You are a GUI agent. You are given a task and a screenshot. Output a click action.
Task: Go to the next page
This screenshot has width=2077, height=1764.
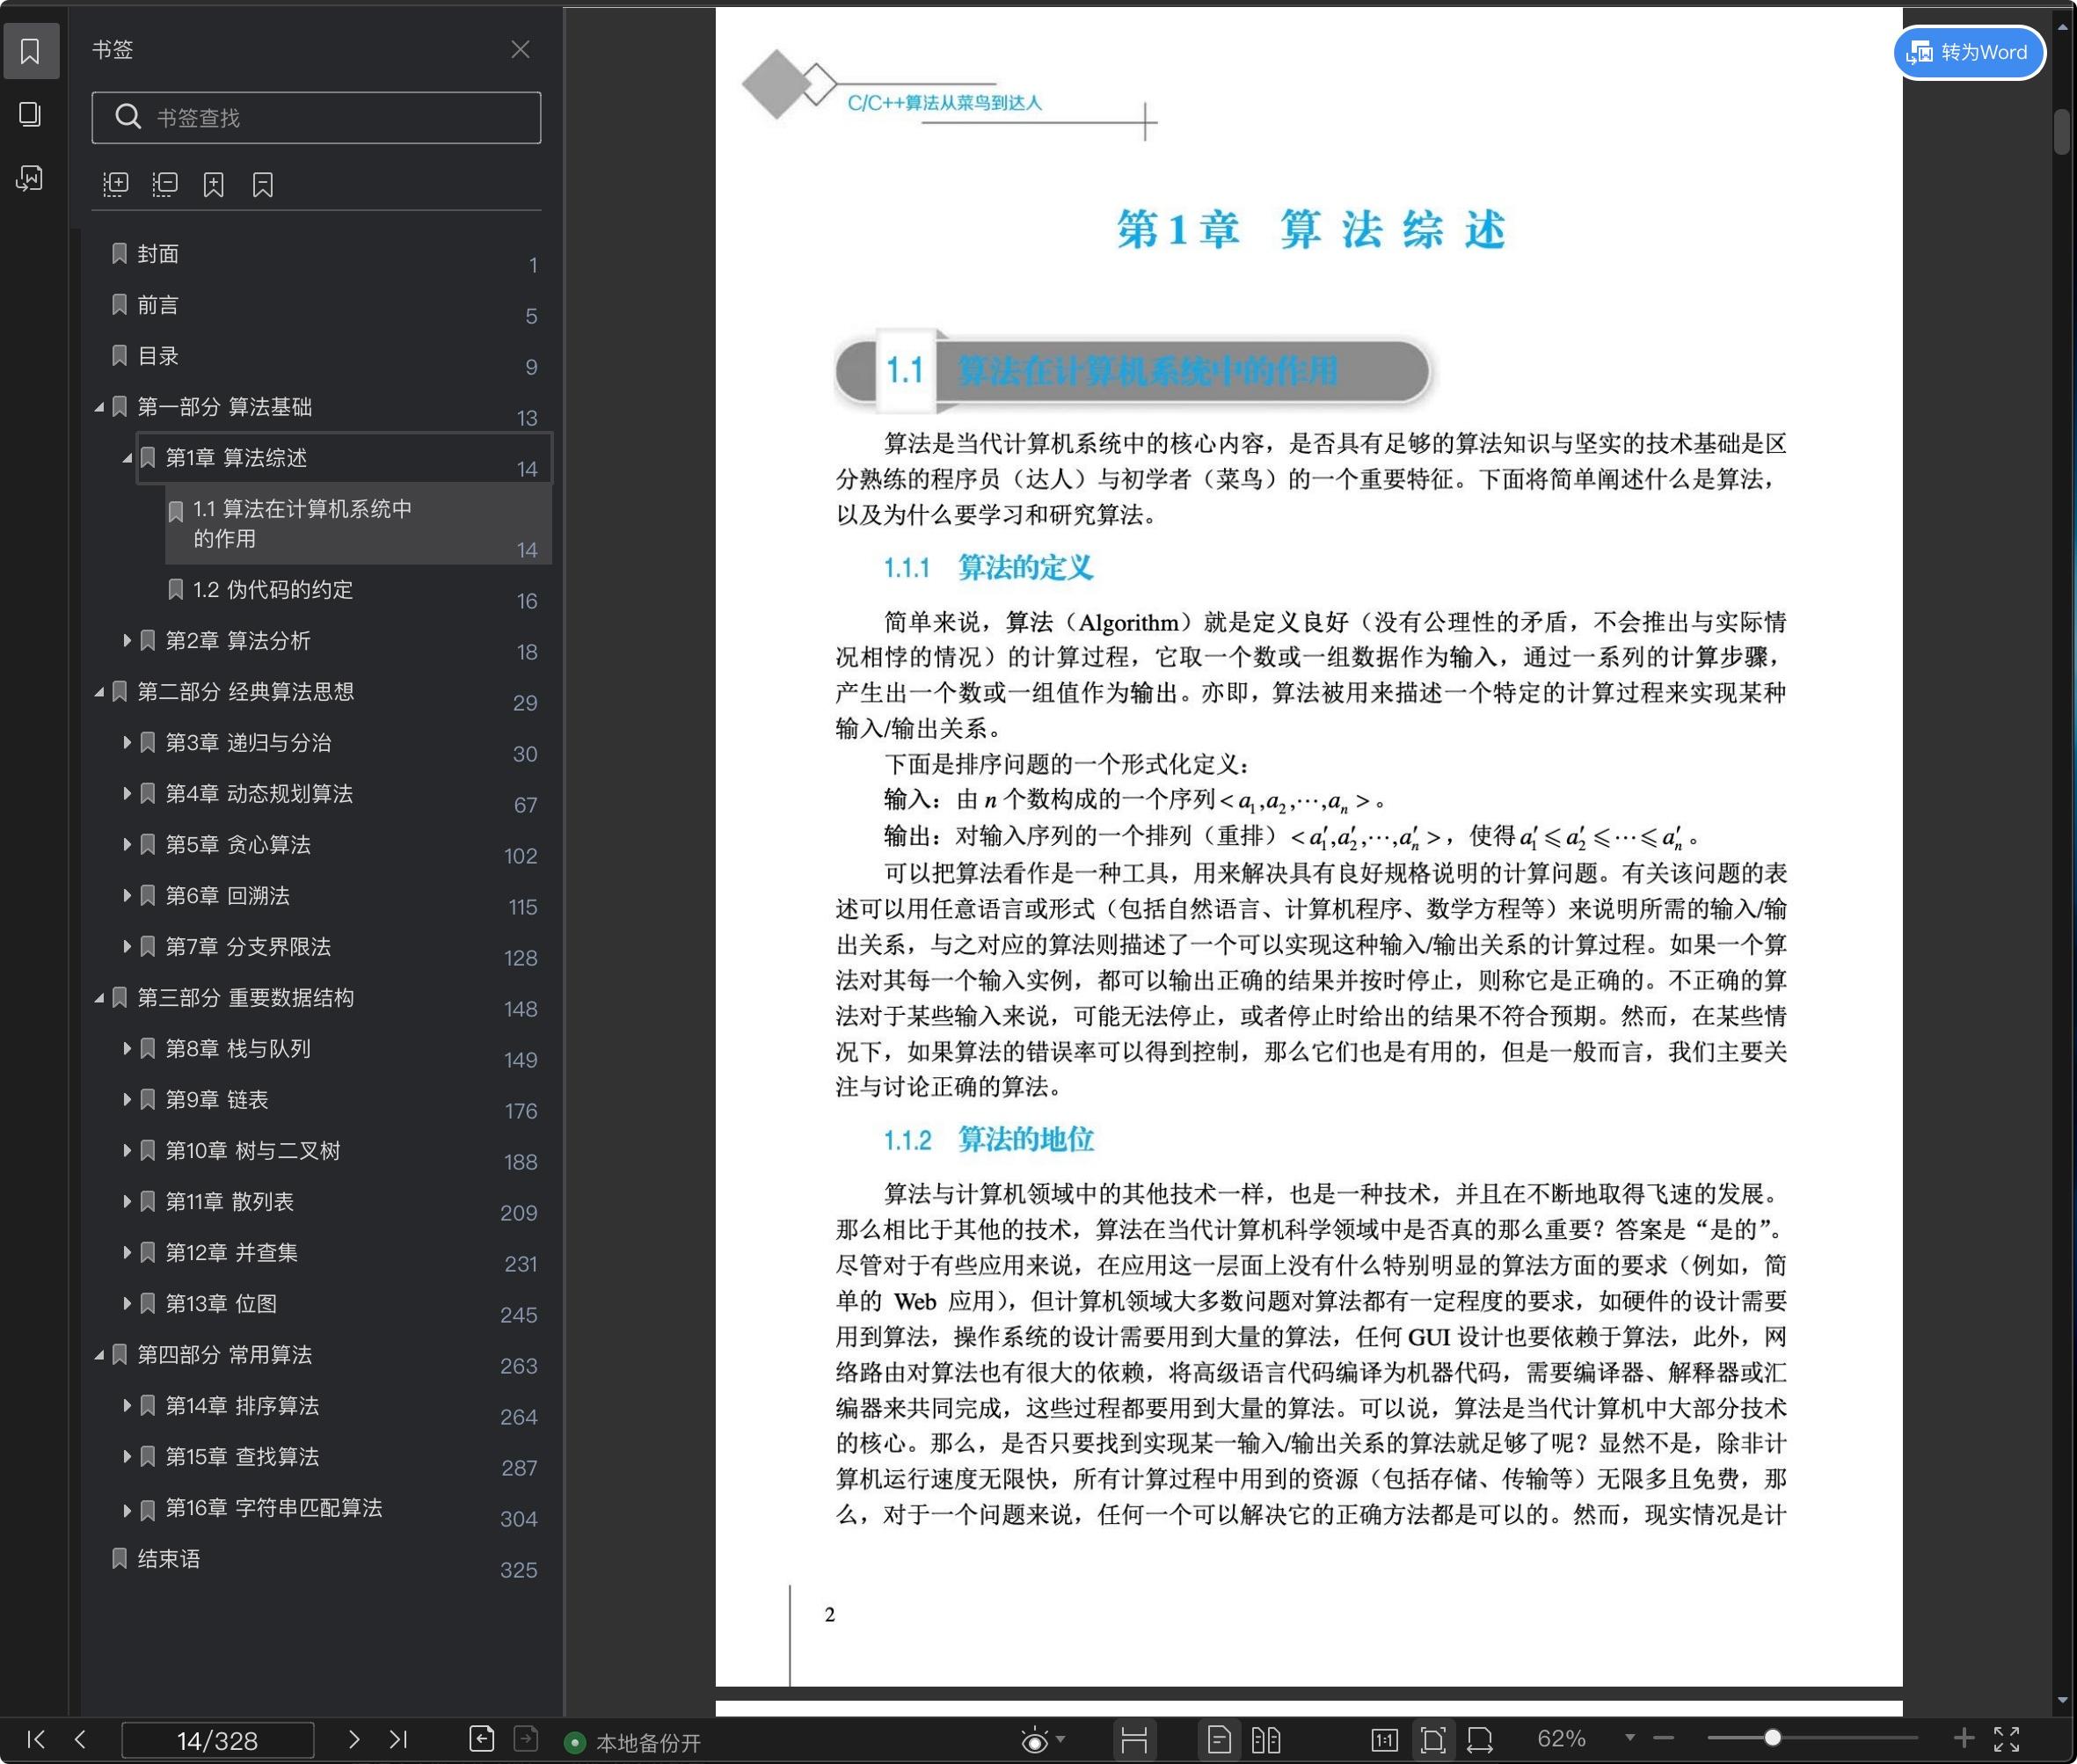click(353, 1739)
